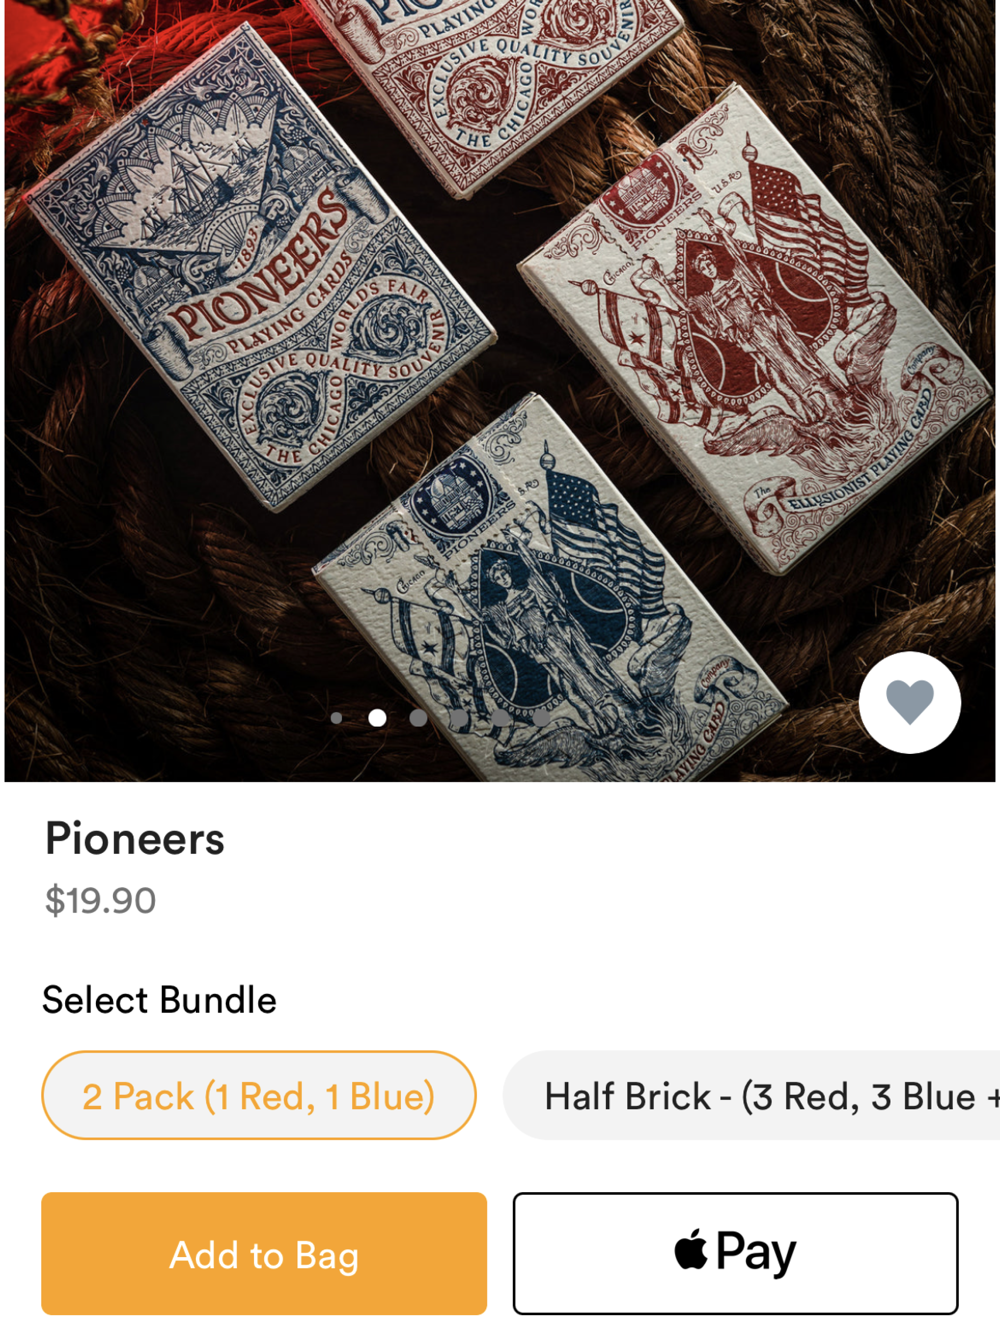The image size is (1000, 1334).
Task: Select the highlighted second carousel dot
Action: [377, 718]
